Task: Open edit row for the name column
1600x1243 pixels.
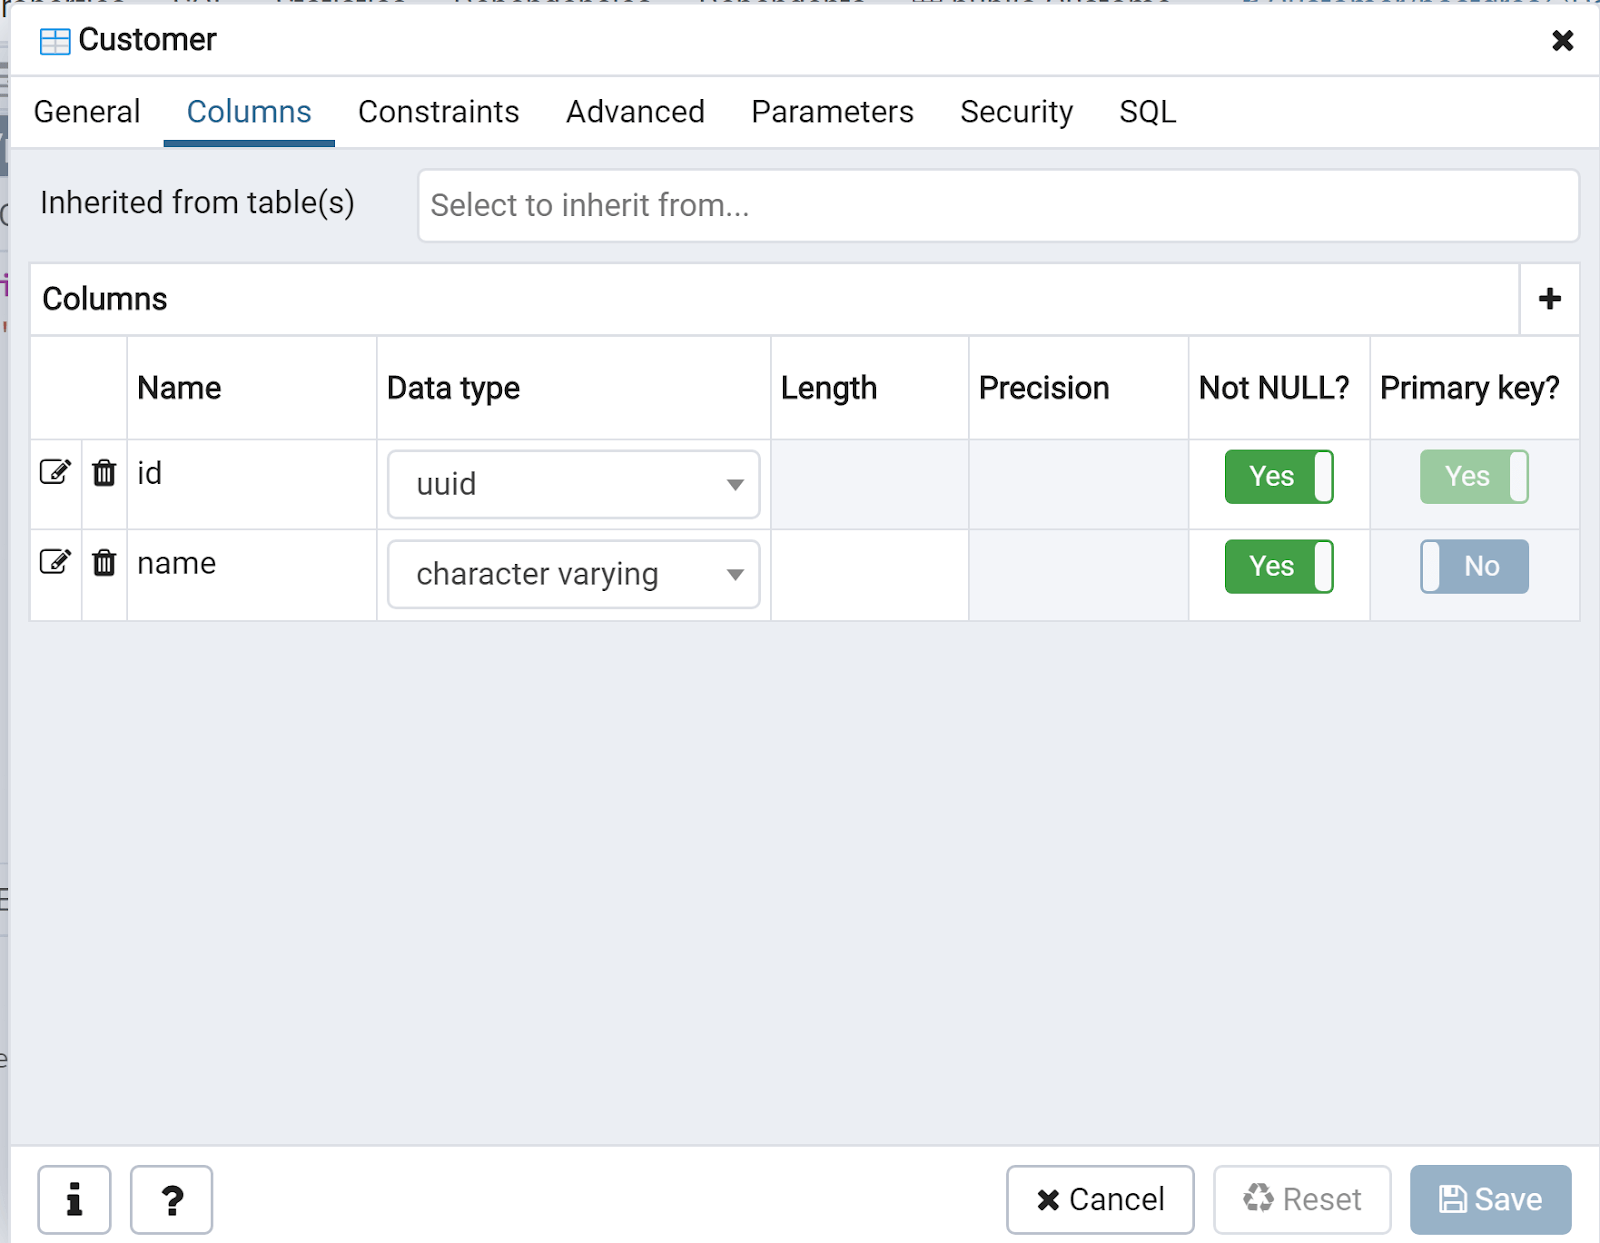Action: pyautogui.click(x=55, y=562)
